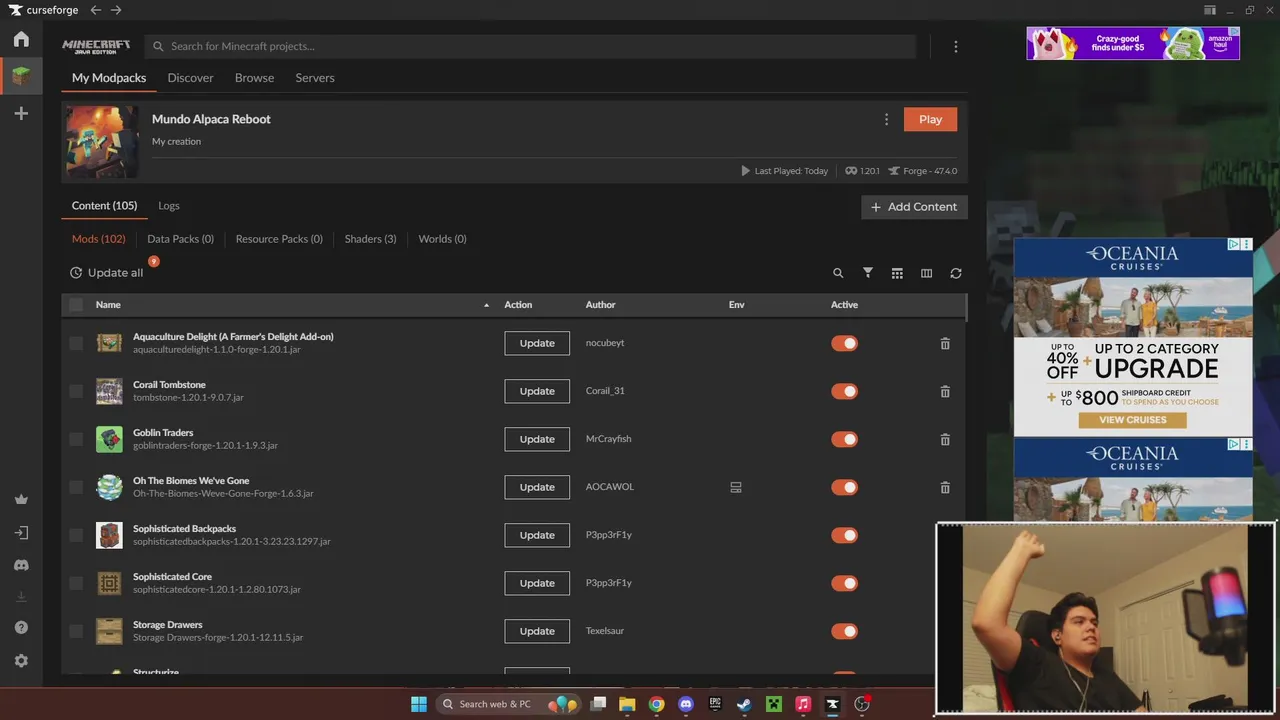Image resolution: width=1280 pixels, height=720 pixels.
Task: Toggle Oh The Biomes We've Gone active switch
Action: point(844,487)
